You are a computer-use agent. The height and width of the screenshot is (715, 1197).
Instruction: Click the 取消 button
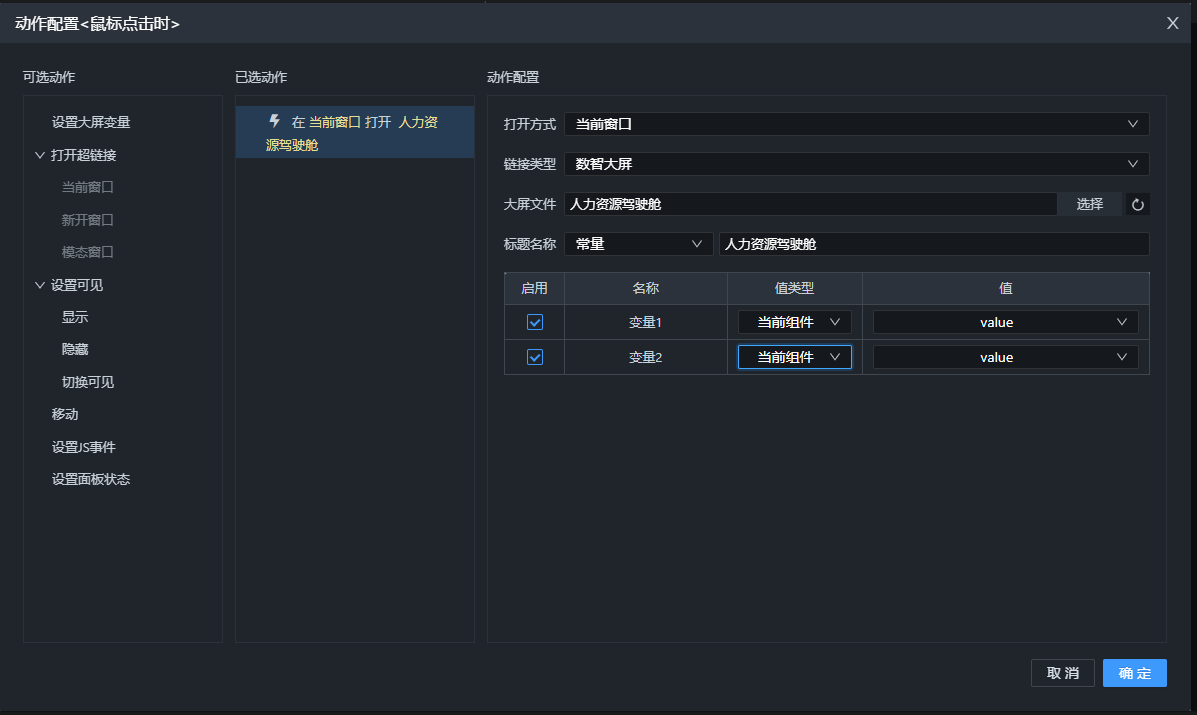tap(1062, 673)
